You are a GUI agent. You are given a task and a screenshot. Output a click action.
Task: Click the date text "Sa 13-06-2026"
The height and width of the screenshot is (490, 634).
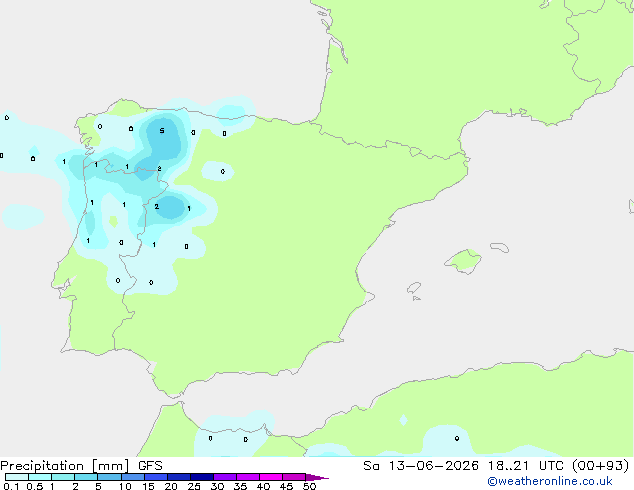tap(421, 466)
